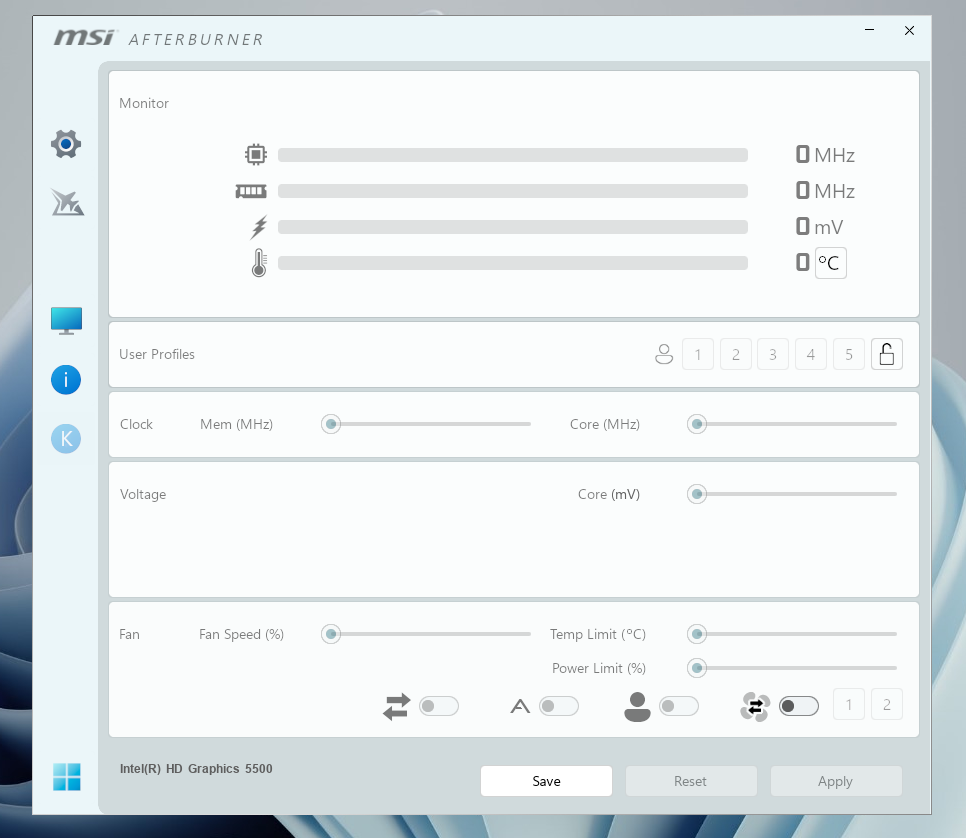
Task: Select user profile 4
Action: tap(811, 354)
